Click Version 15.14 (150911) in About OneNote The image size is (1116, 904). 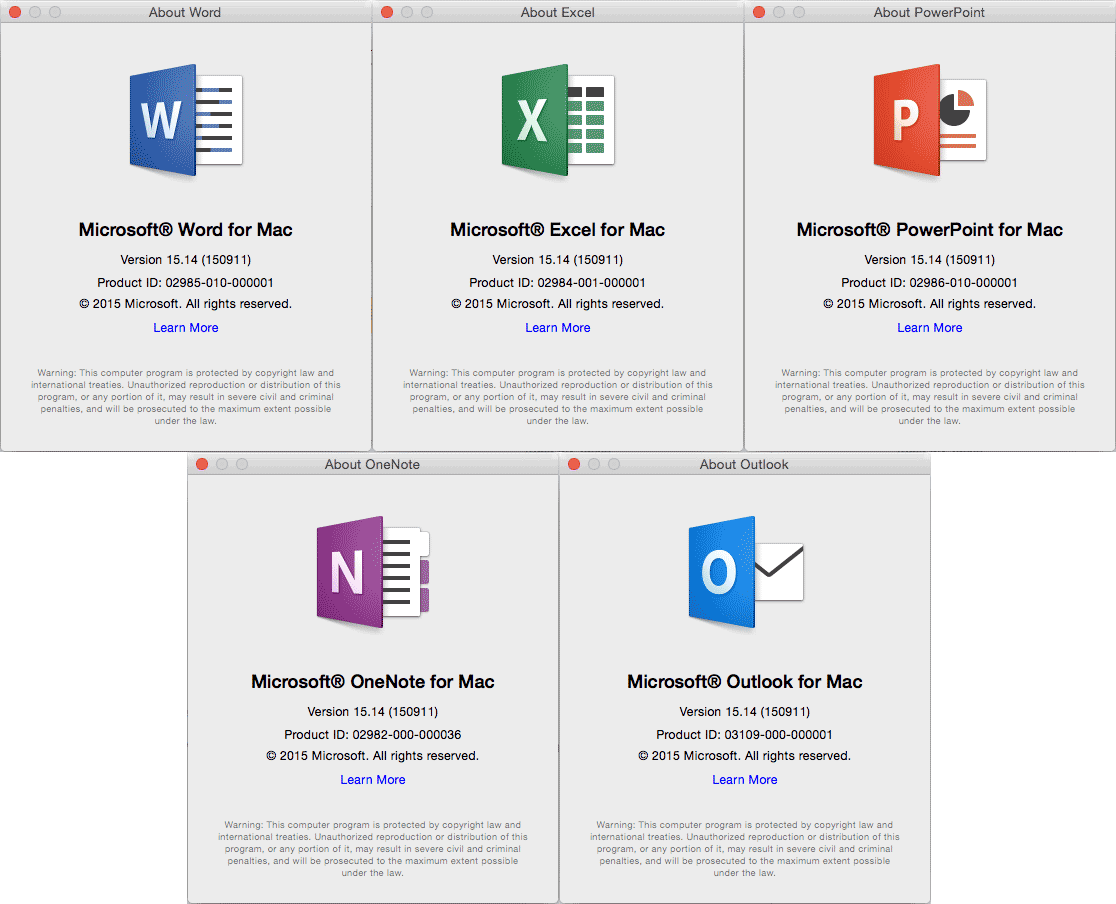tap(373, 712)
